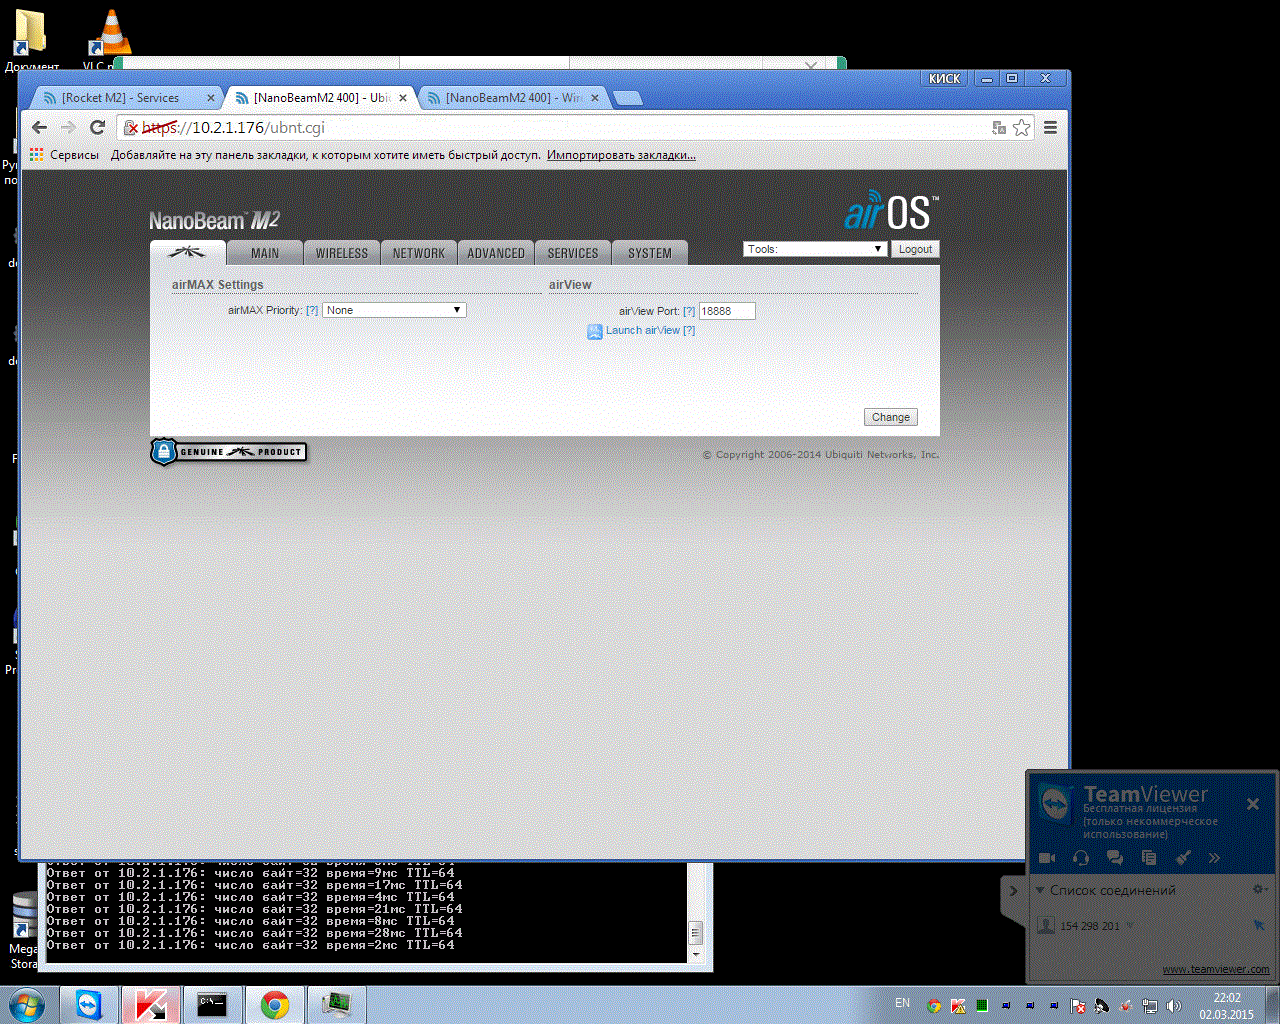Click the translate page icon
The height and width of the screenshot is (1024, 1280).
998,127
